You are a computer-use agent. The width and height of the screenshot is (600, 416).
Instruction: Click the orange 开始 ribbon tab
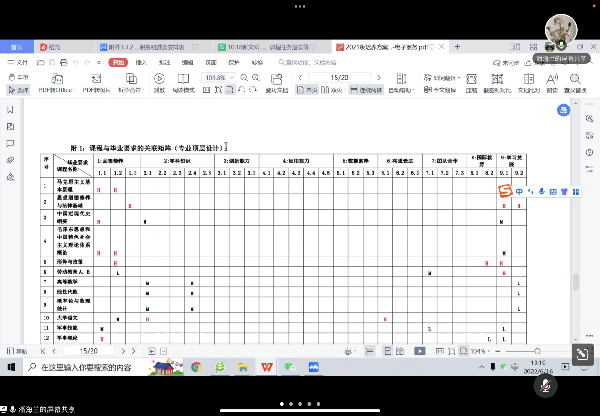tap(118, 61)
